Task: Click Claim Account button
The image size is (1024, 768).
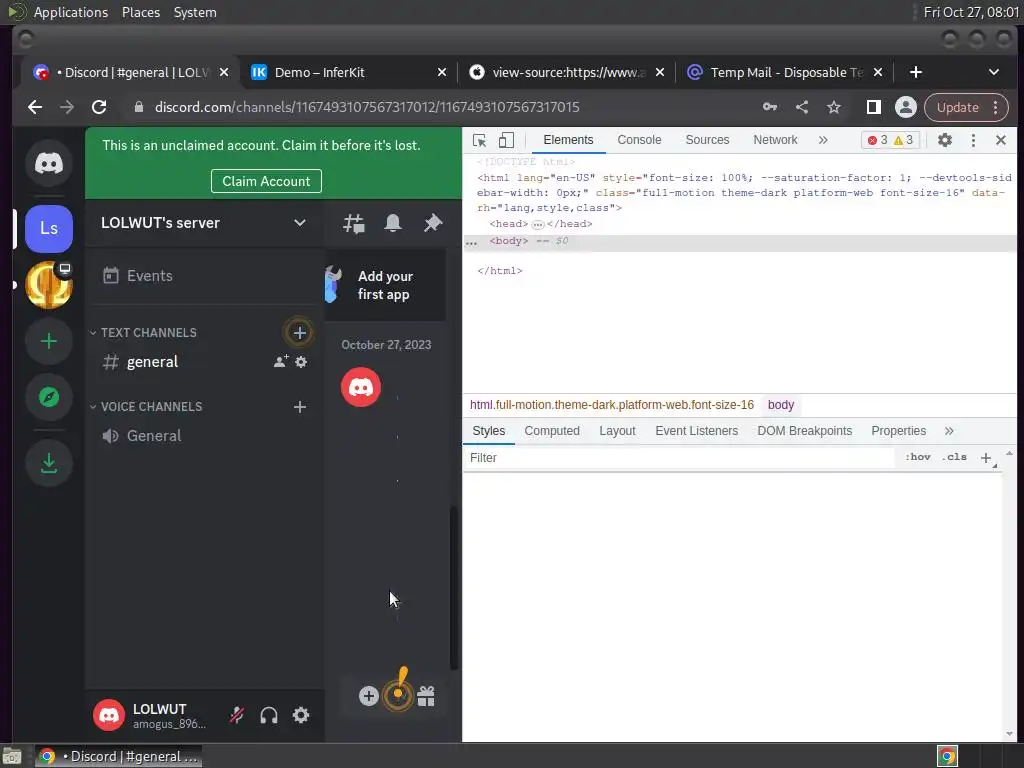Action: (x=266, y=182)
